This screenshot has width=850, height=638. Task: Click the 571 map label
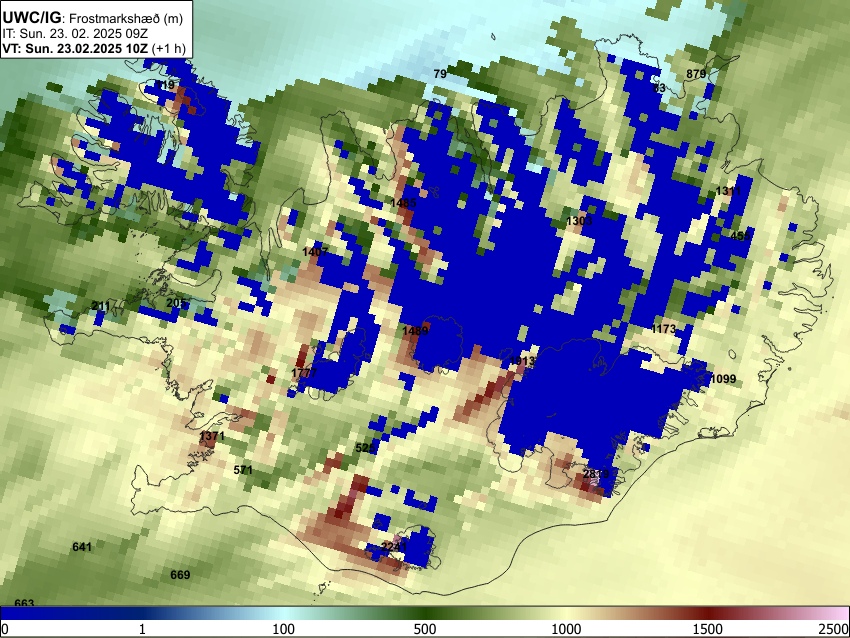[x=243, y=470]
